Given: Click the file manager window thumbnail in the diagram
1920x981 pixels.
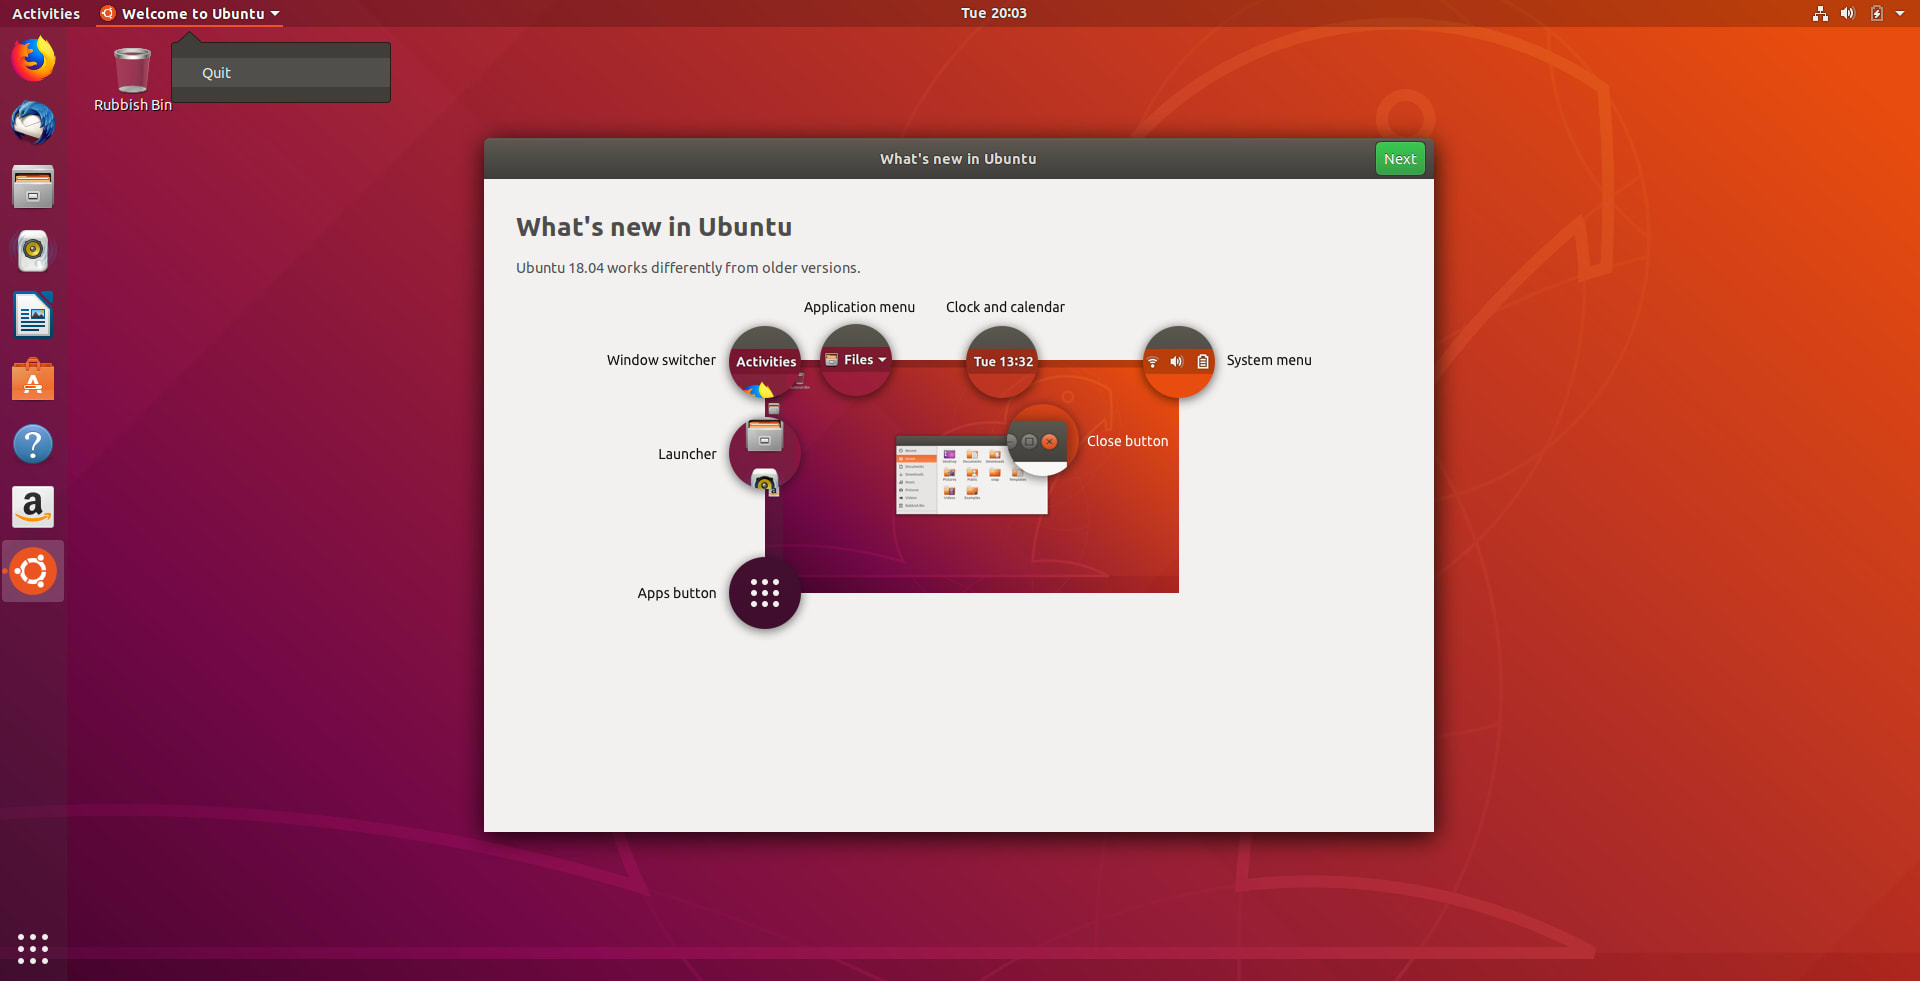Looking at the screenshot, I should click(971, 477).
